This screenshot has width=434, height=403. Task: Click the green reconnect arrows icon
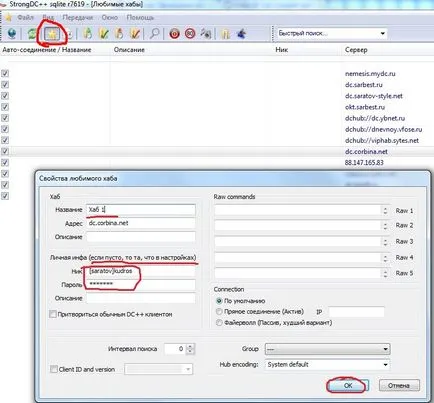[x=32, y=34]
